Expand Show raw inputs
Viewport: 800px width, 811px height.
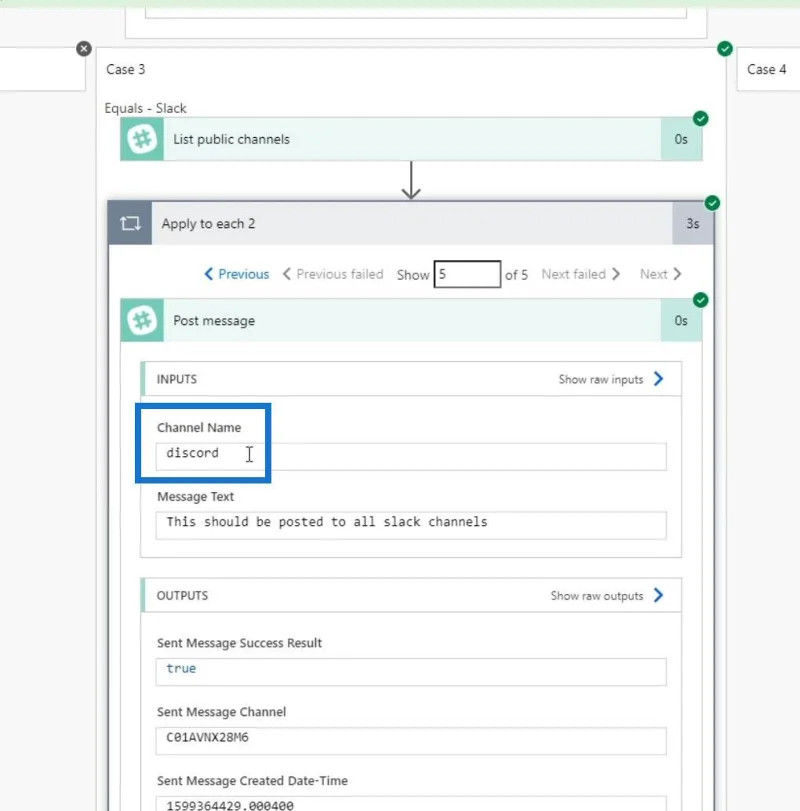click(611, 379)
